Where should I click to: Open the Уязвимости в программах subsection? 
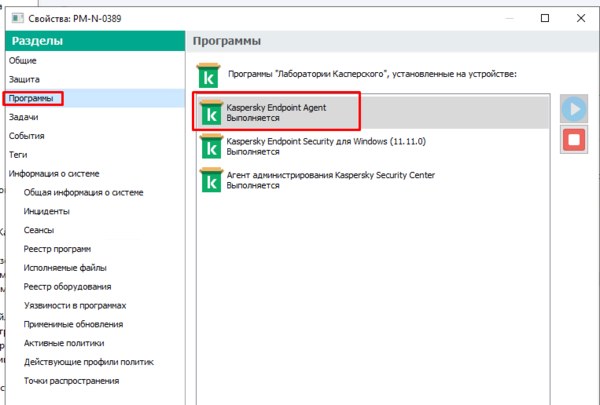coord(75,305)
